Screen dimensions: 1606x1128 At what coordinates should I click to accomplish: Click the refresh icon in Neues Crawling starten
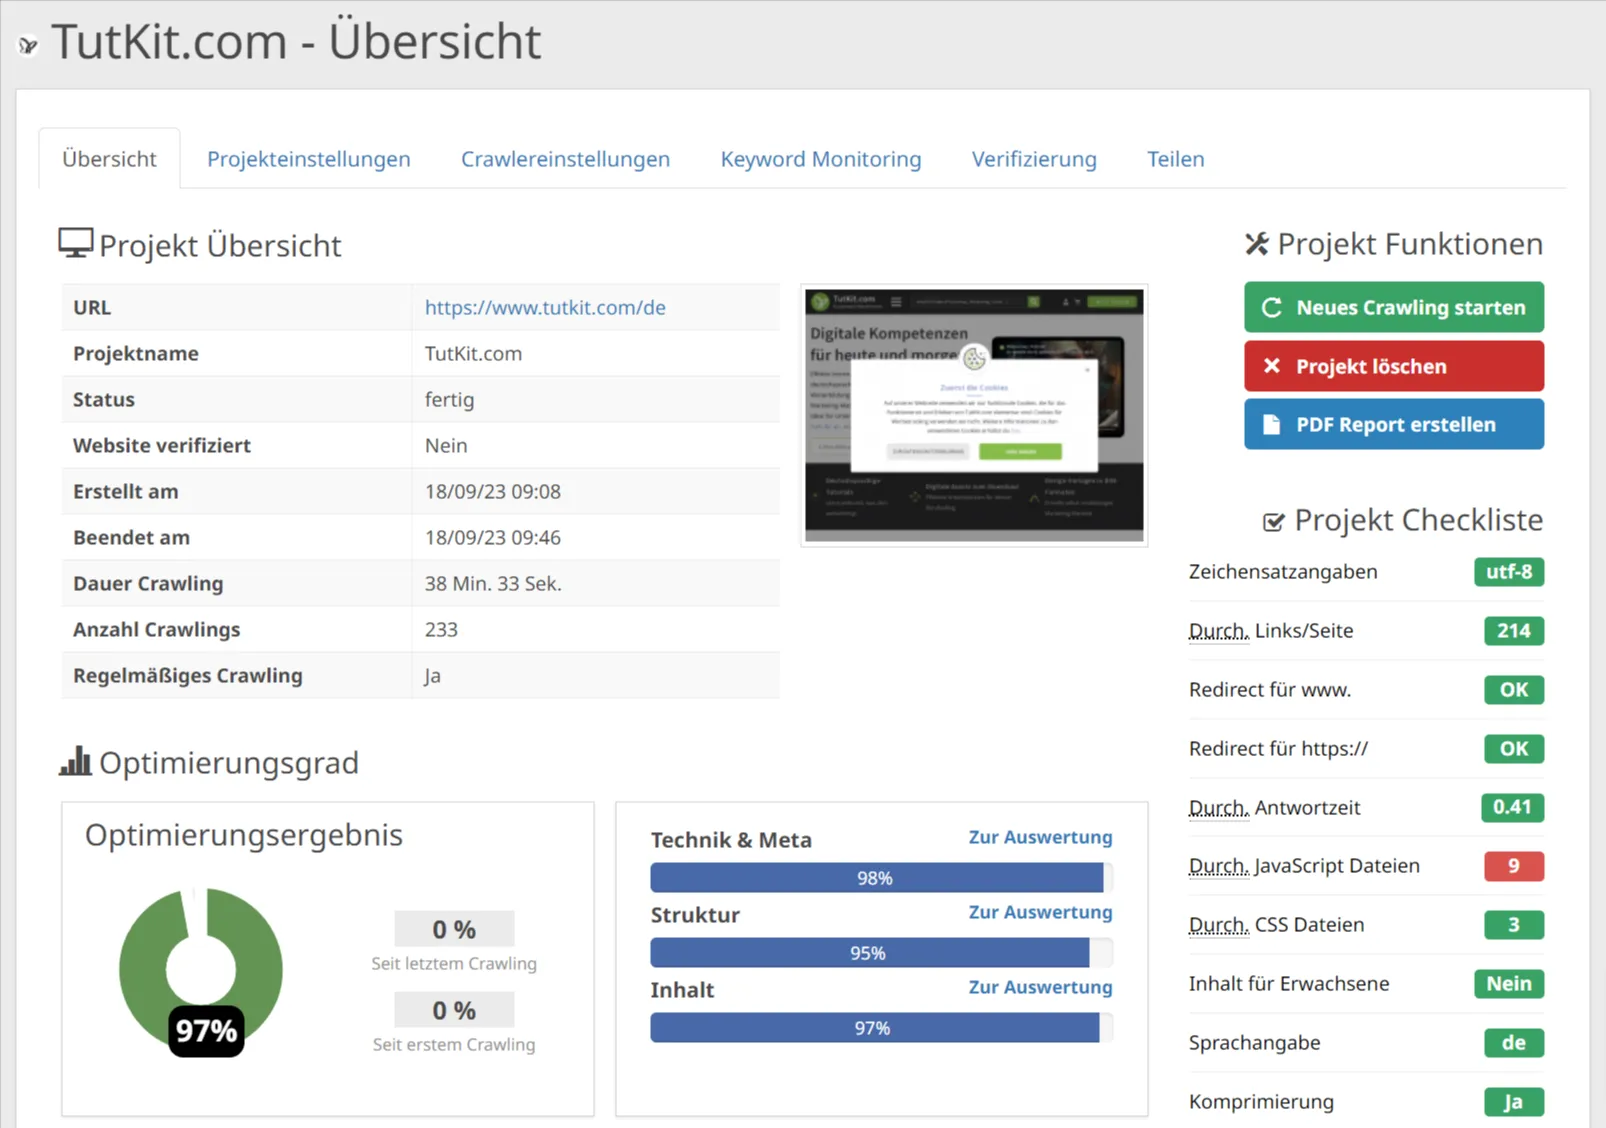pos(1271,307)
